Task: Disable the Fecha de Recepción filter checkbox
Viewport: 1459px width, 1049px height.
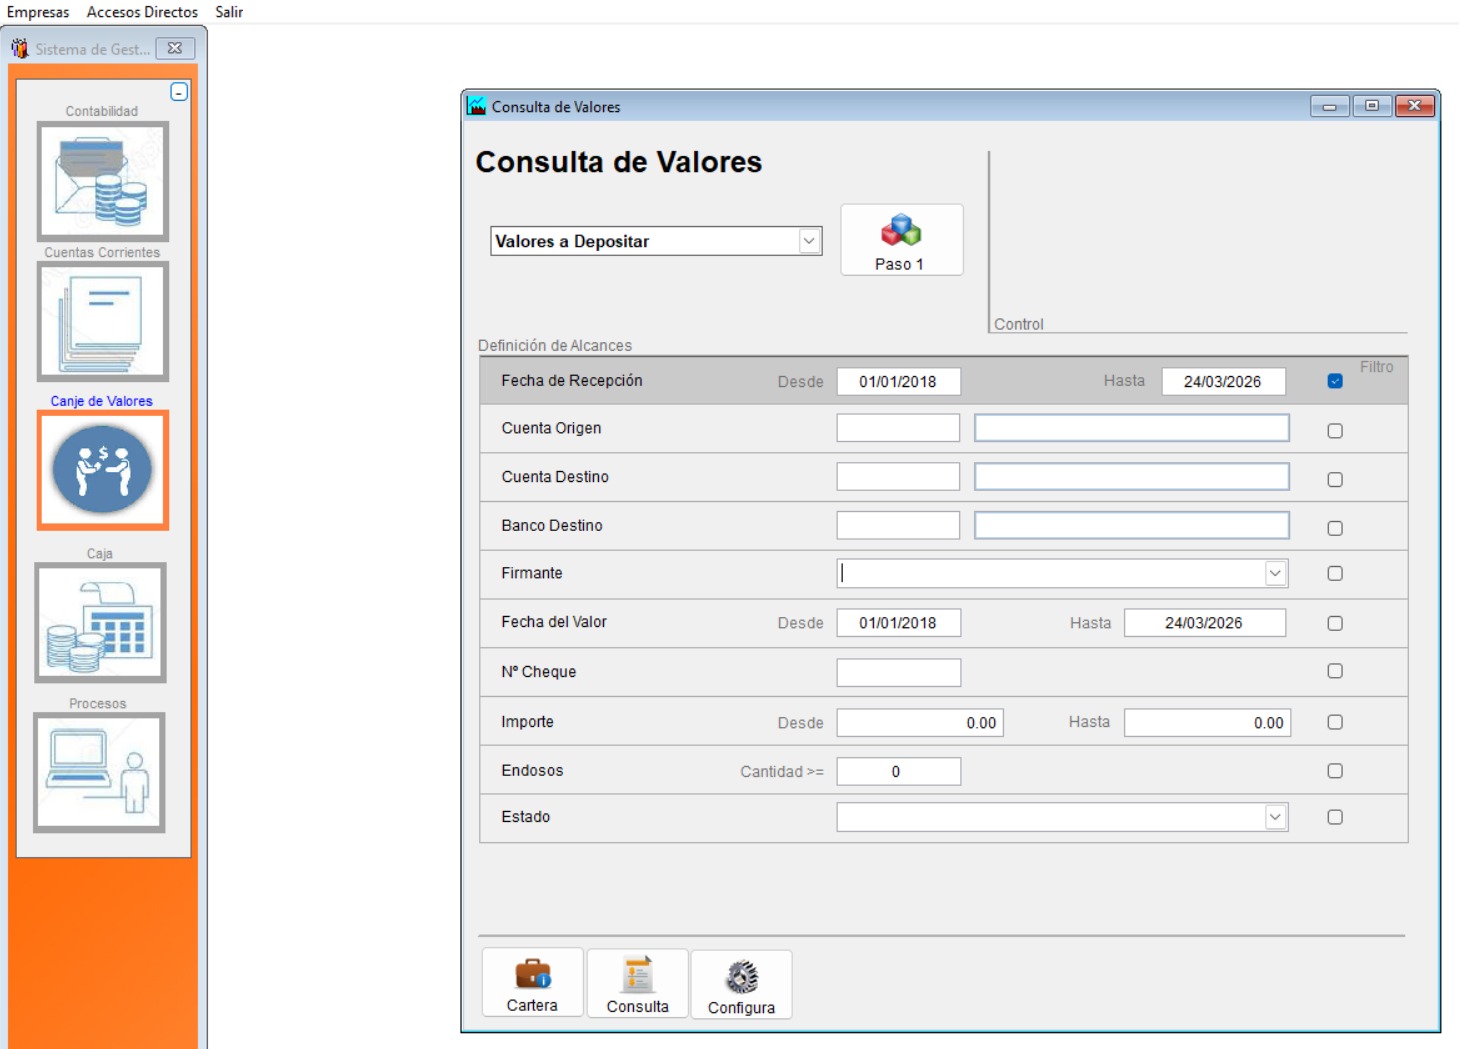Action: click(x=1334, y=381)
